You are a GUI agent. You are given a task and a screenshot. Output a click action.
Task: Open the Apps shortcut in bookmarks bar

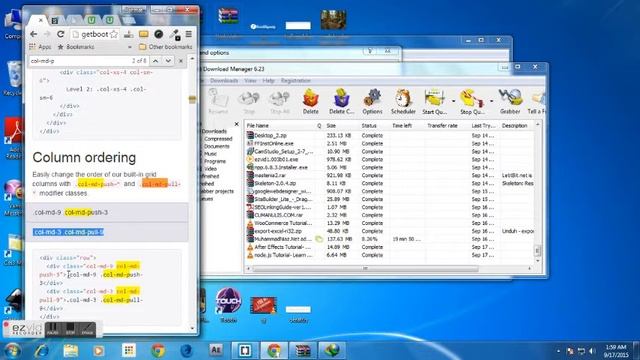coord(40,47)
